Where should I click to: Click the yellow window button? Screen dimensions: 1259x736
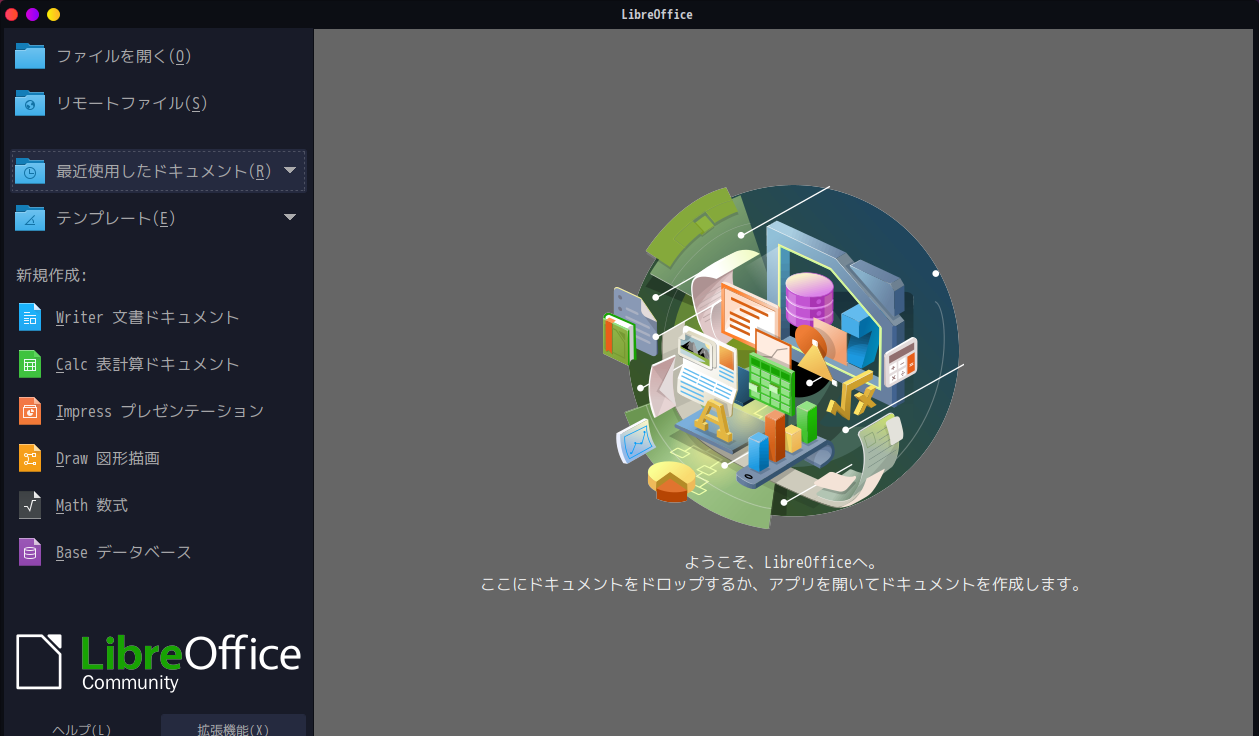tap(54, 14)
